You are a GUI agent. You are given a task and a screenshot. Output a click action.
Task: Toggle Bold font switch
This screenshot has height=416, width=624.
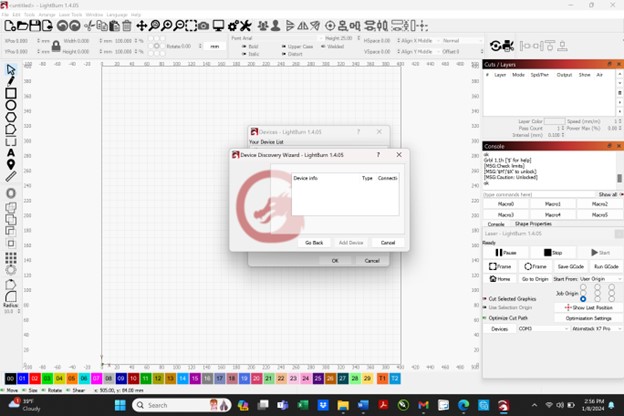click(x=244, y=47)
